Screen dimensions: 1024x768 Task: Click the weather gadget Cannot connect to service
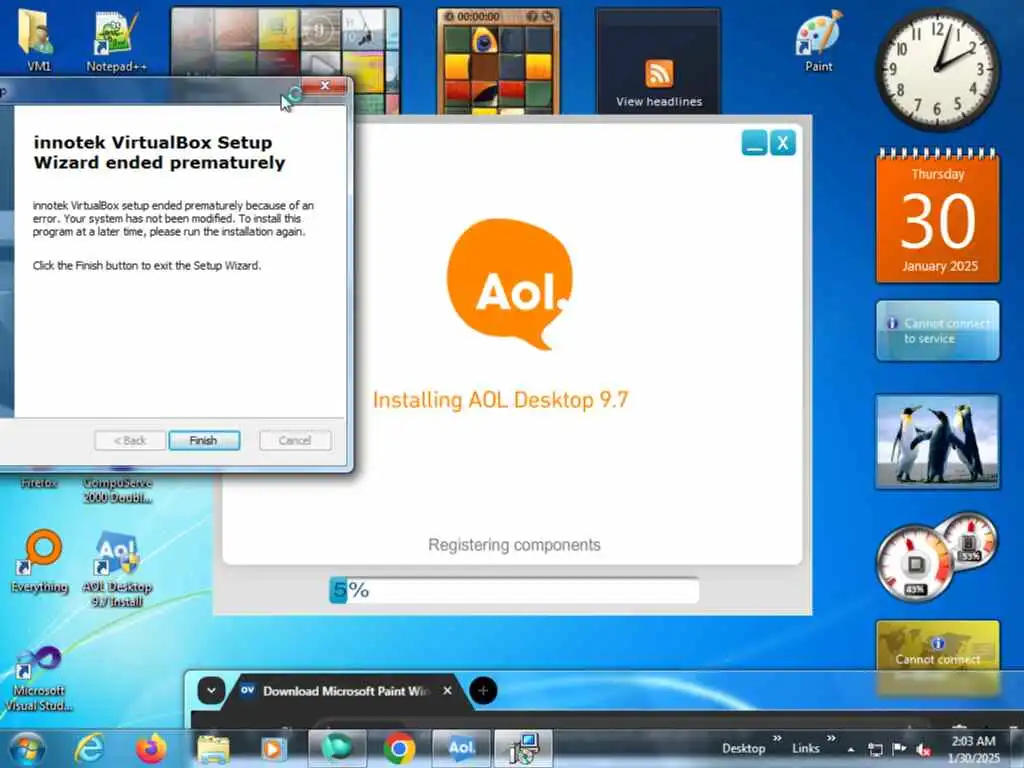tap(937, 330)
